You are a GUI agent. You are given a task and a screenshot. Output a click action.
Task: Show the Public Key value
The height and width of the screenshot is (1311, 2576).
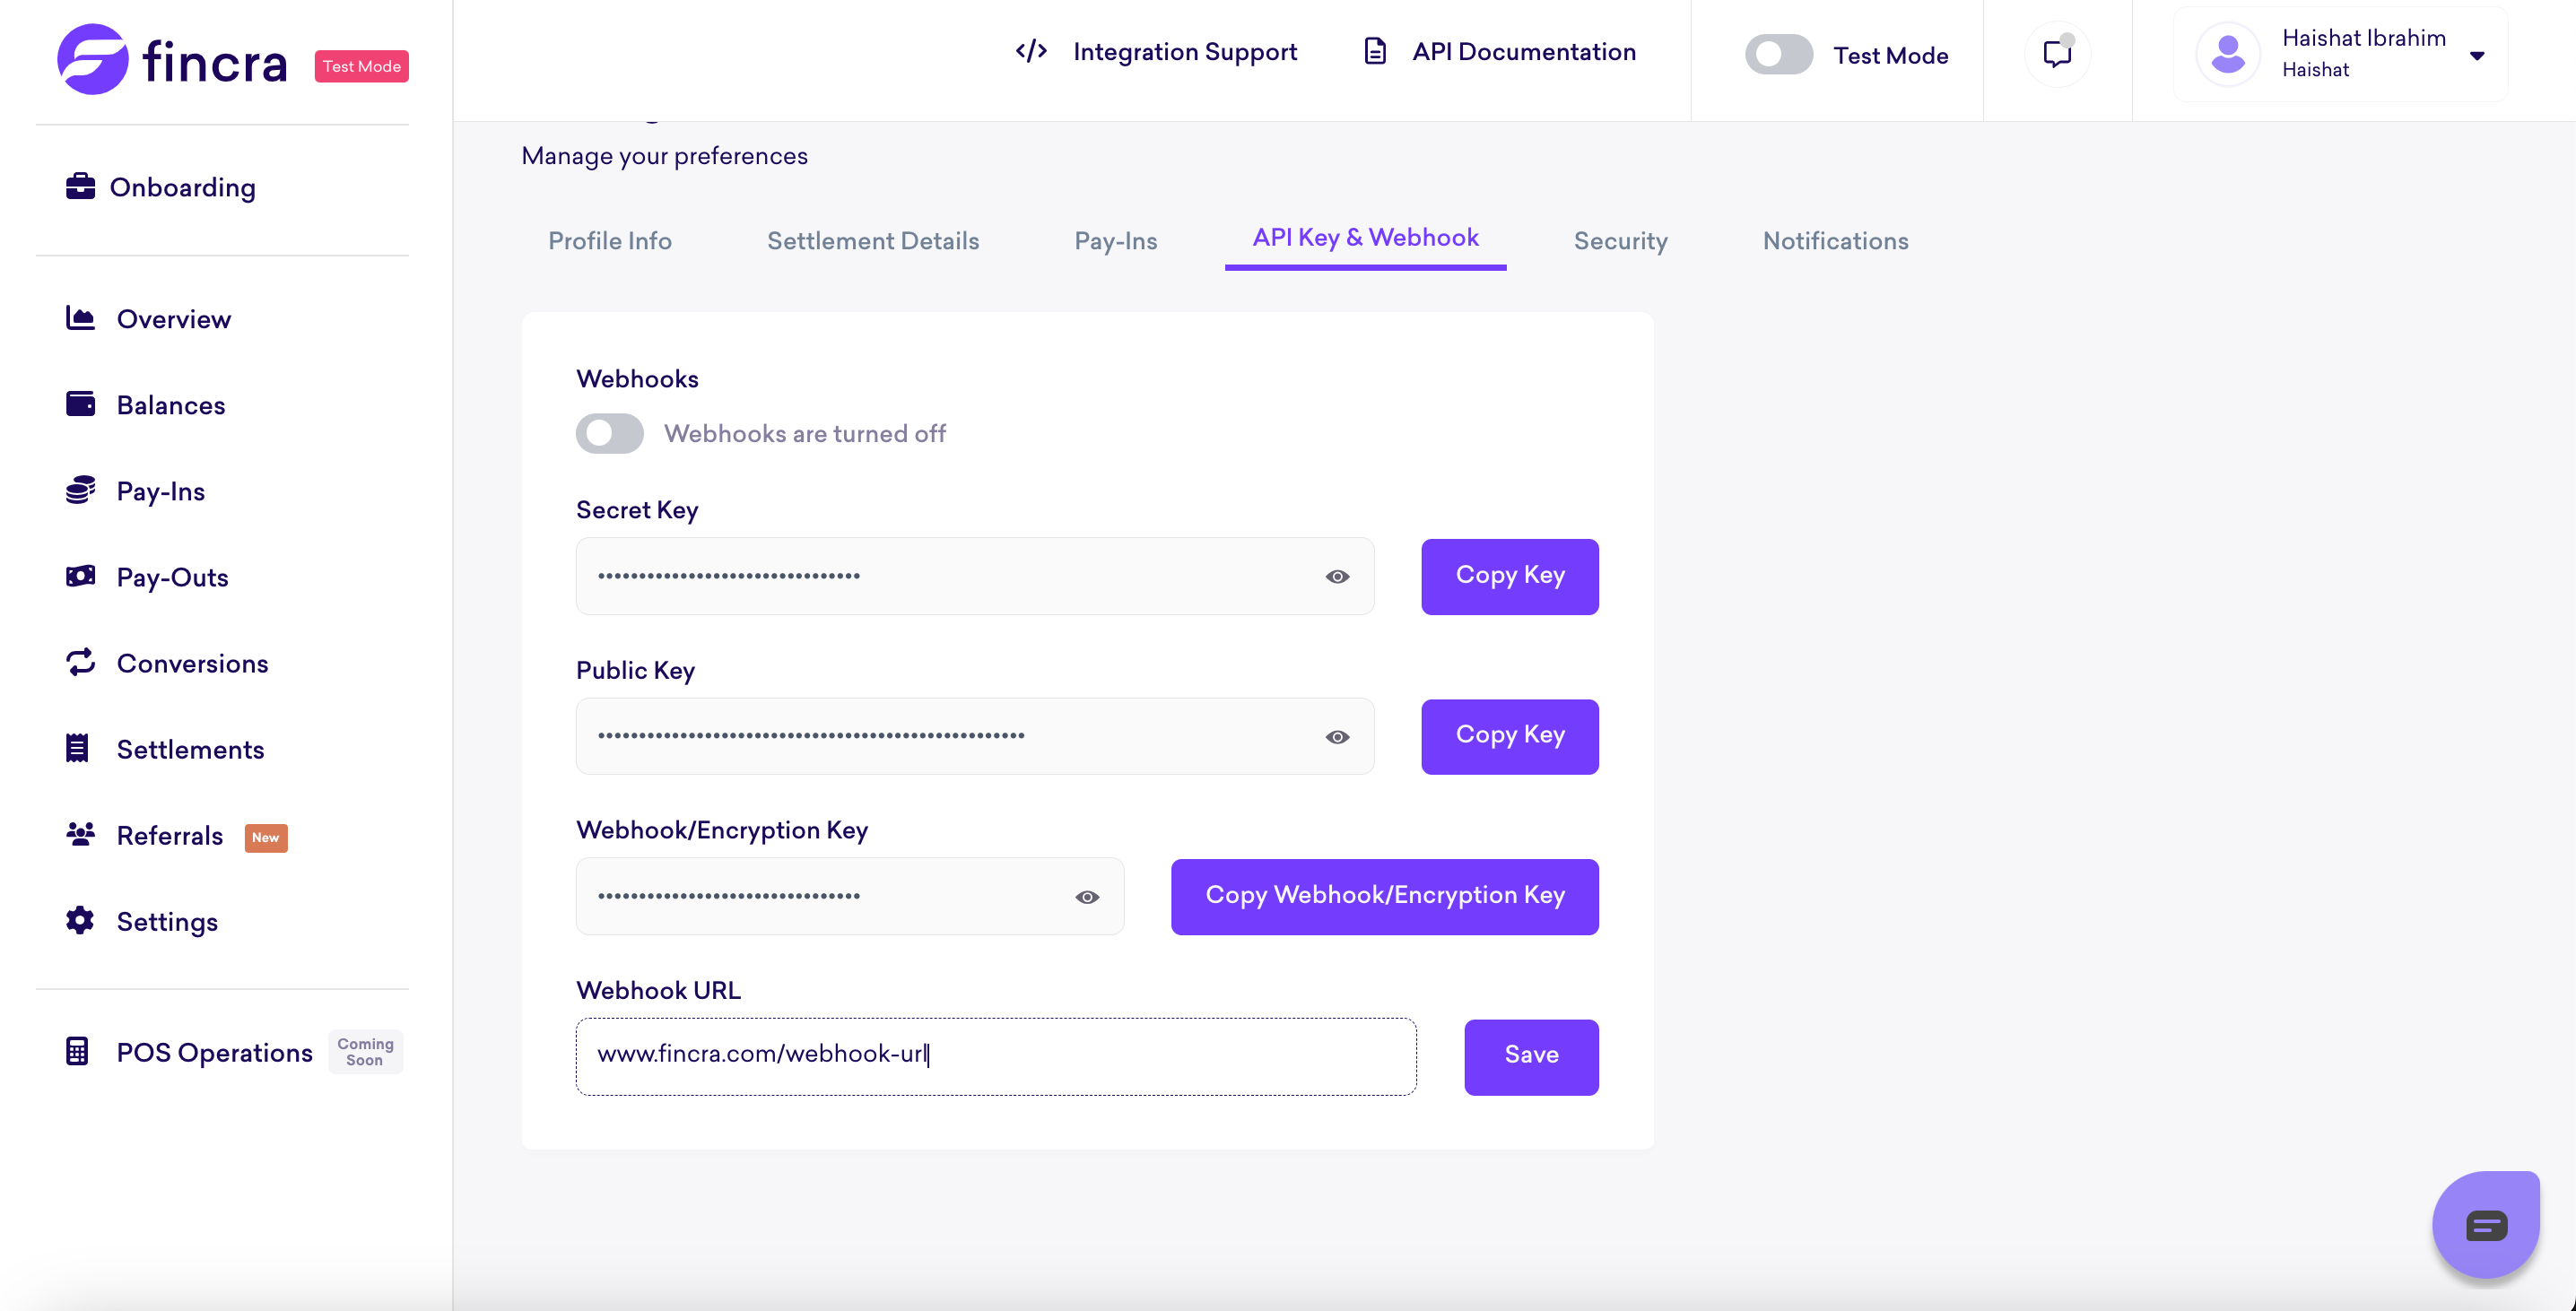1337,737
